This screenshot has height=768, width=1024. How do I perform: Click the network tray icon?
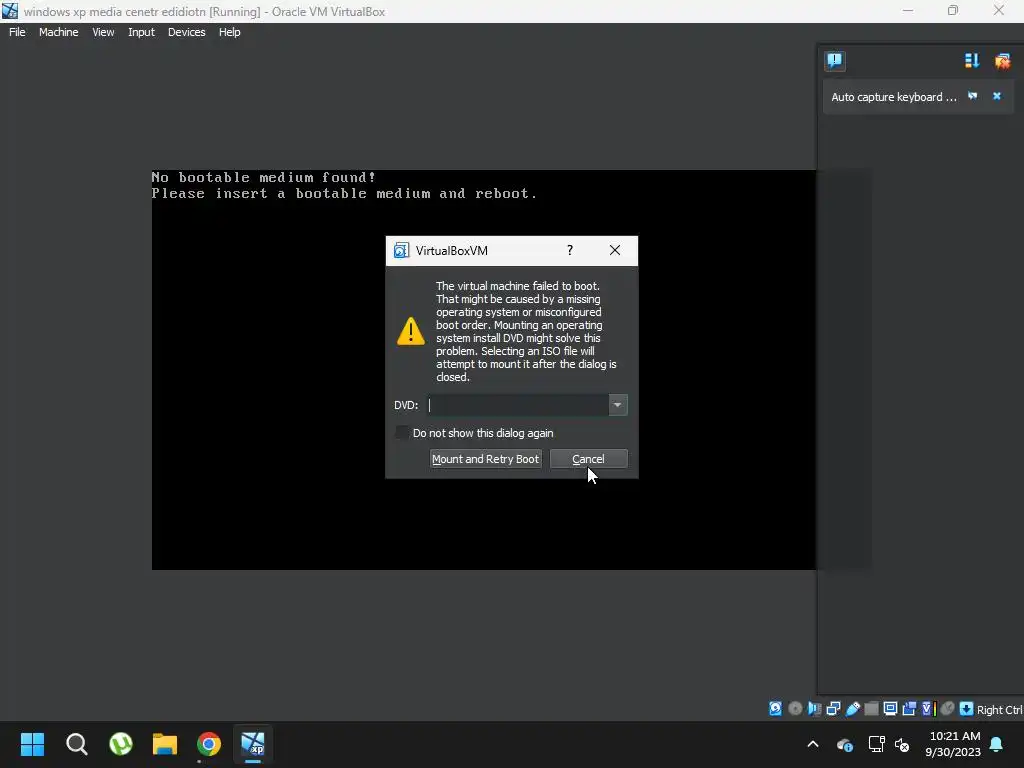[876, 744]
